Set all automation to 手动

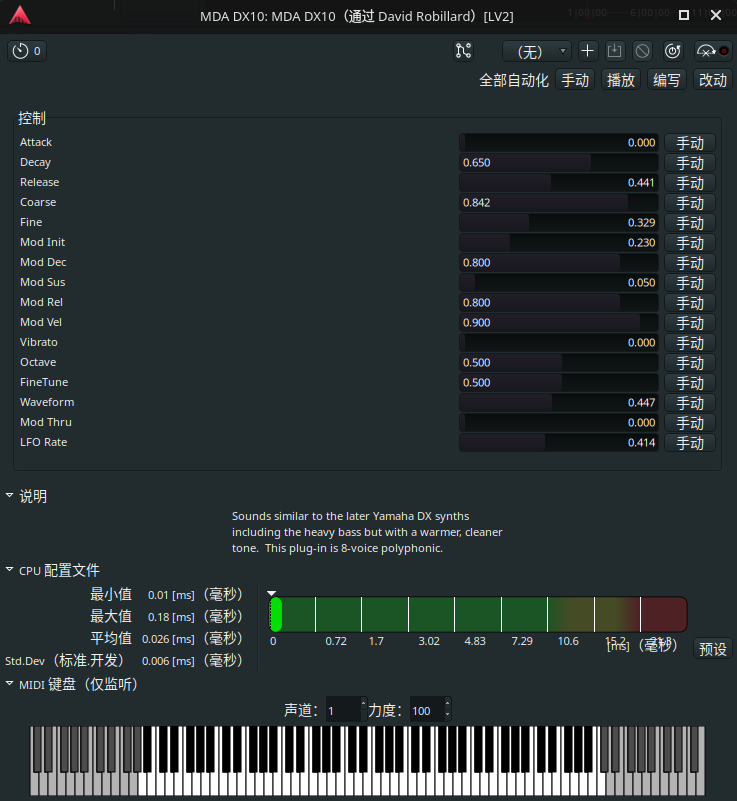pos(575,80)
